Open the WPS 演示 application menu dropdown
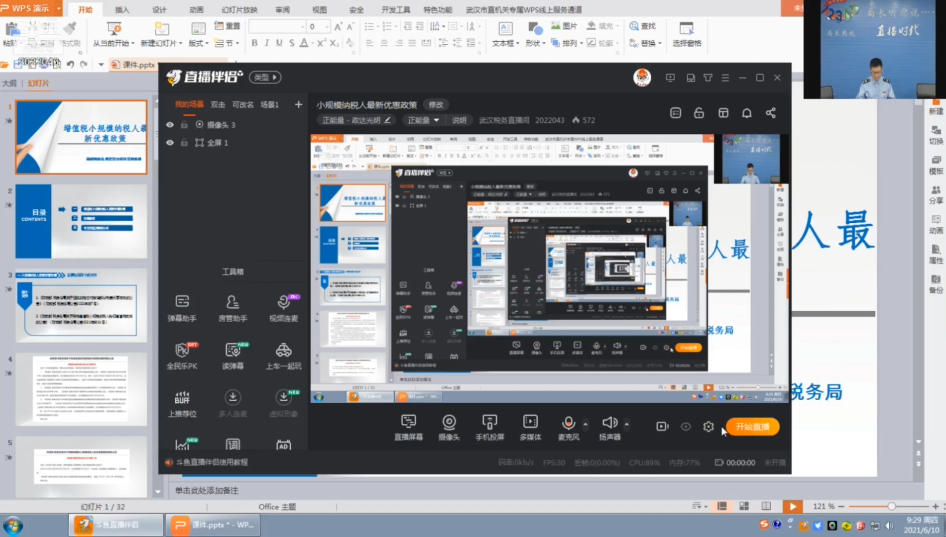Viewport: 946px width, 537px height. coord(59,8)
